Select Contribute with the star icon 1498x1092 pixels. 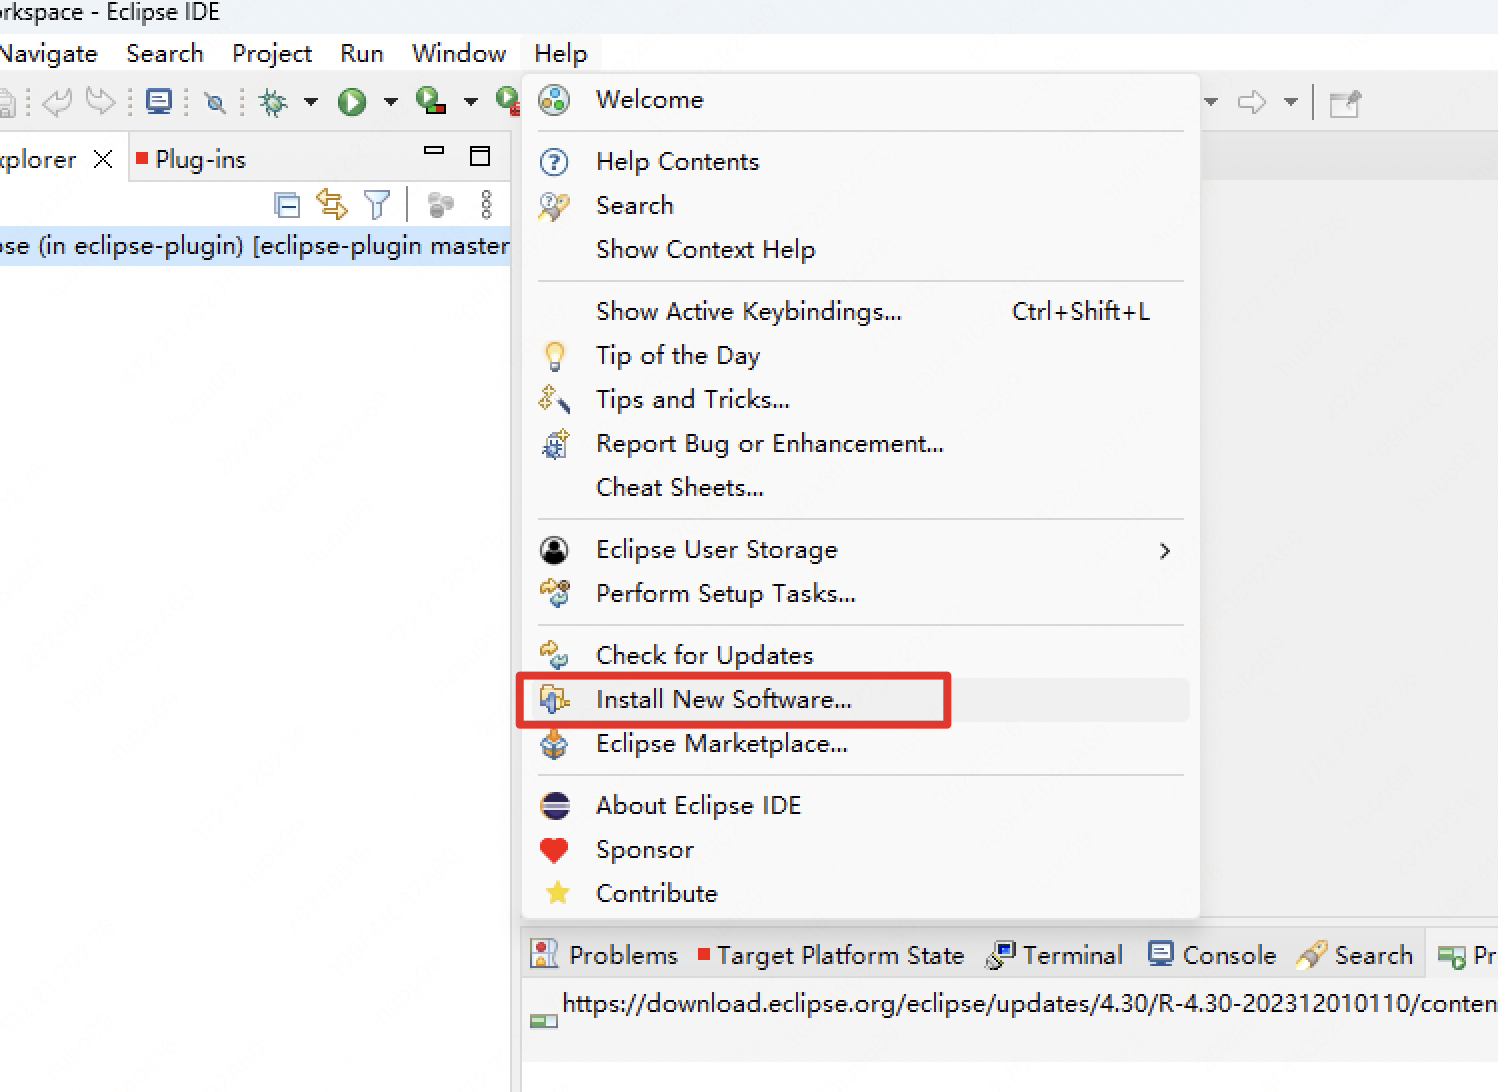coord(860,894)
